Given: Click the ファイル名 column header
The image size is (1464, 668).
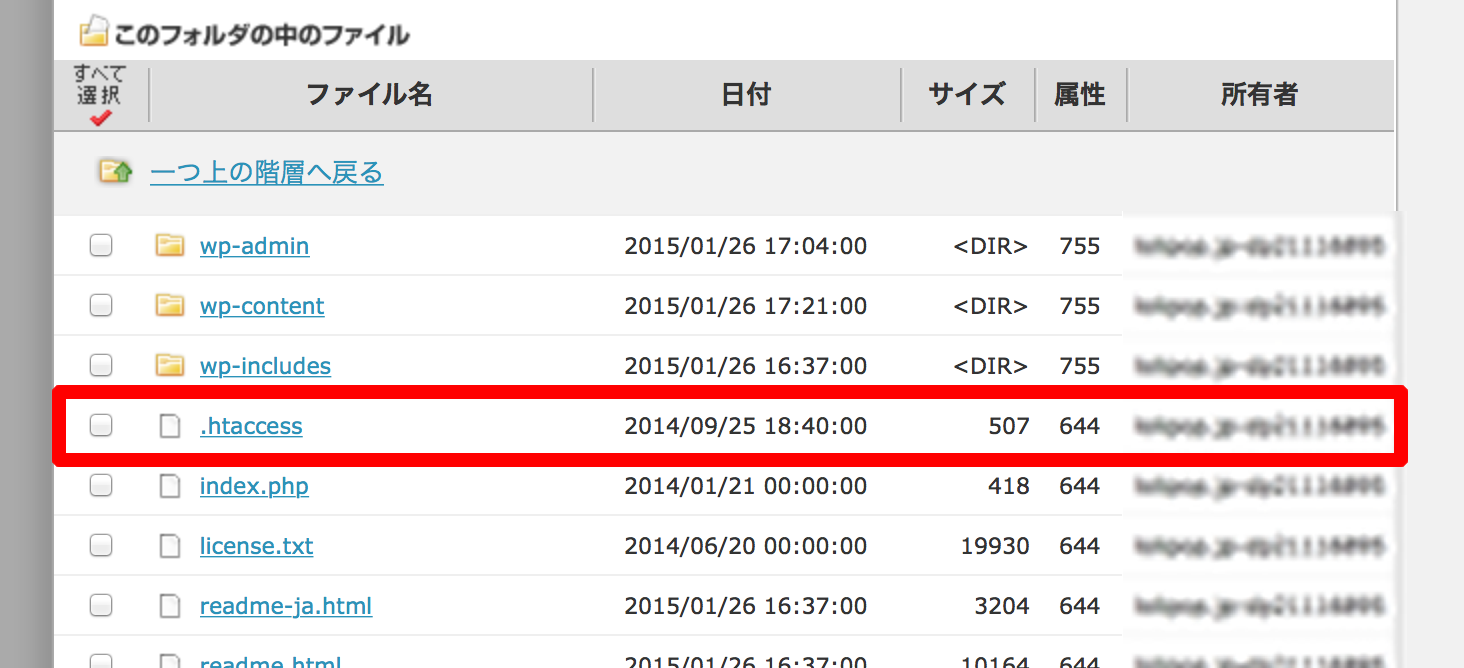Looking at the screenshot, I should 369,95.
